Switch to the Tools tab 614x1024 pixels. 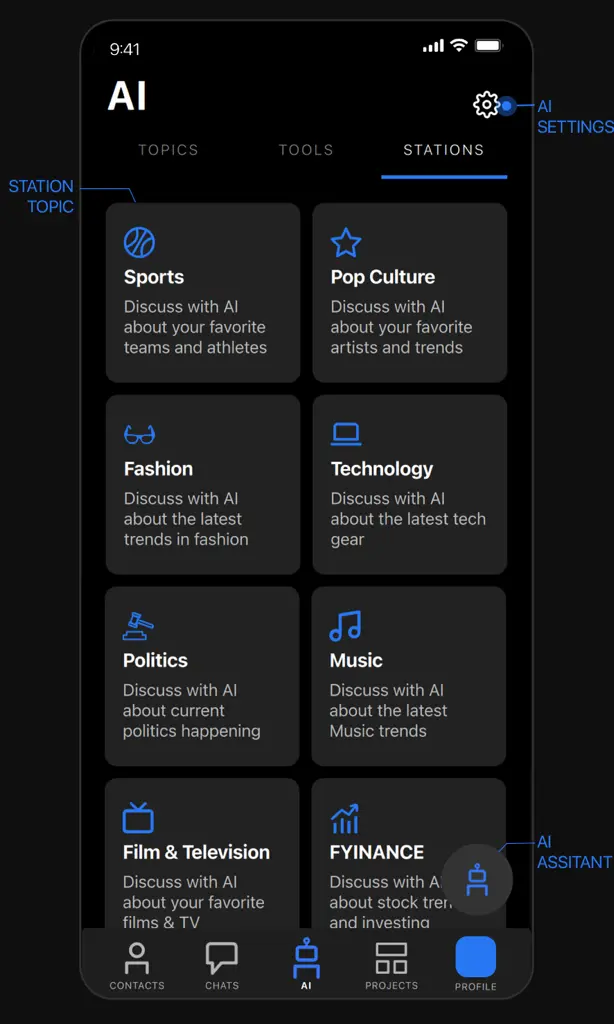[x=306, y=150]
